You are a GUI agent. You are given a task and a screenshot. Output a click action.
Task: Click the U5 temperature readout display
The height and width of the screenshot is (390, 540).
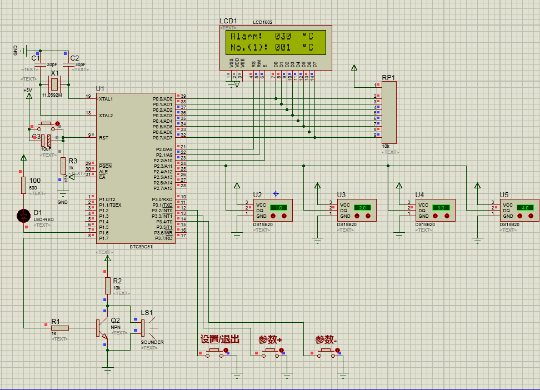tap(525, 208)
